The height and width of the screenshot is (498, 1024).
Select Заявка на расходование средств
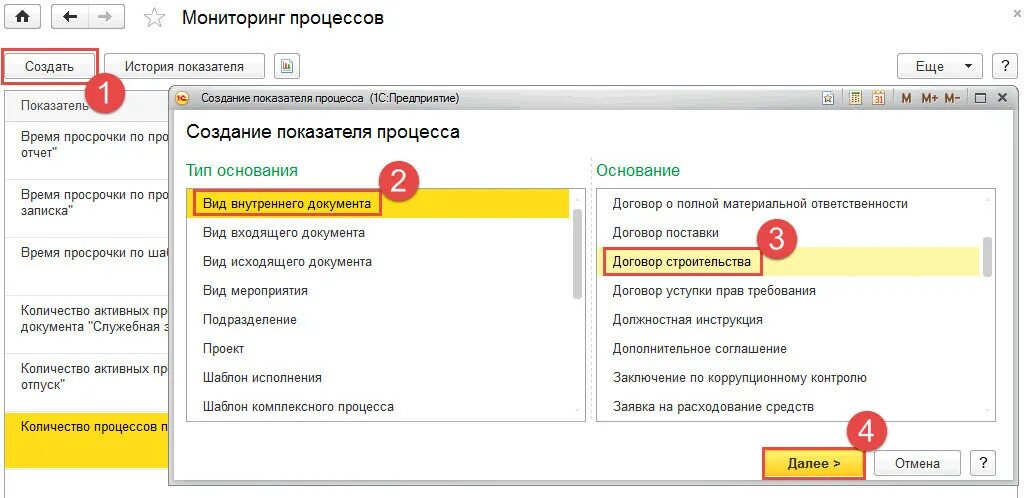[788, 407]
